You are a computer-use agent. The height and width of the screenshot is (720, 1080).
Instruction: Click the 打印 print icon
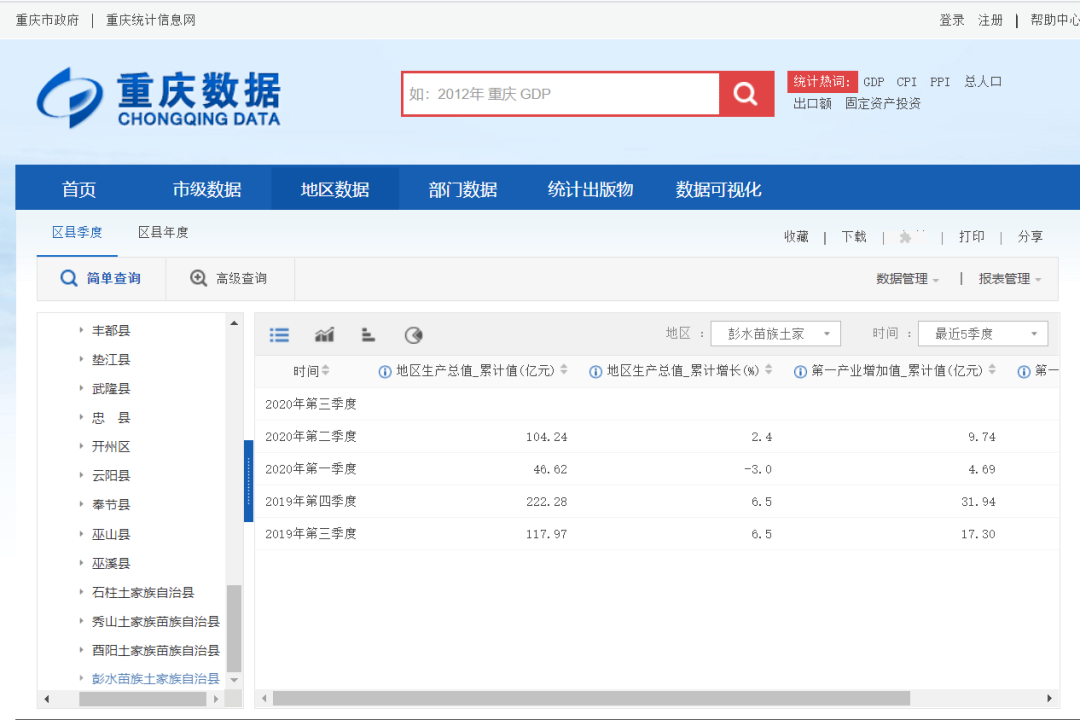972,237
